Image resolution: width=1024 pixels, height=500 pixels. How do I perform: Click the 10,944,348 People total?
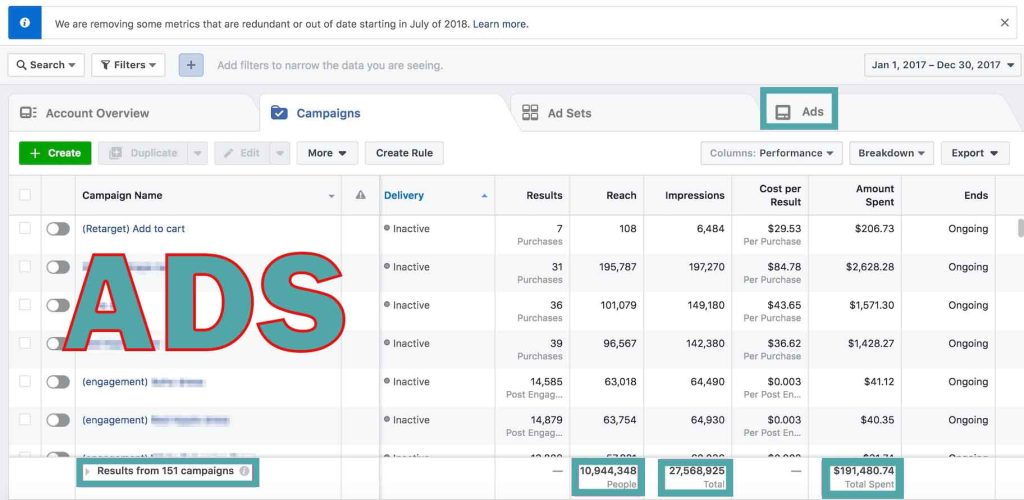pos(608,471)
